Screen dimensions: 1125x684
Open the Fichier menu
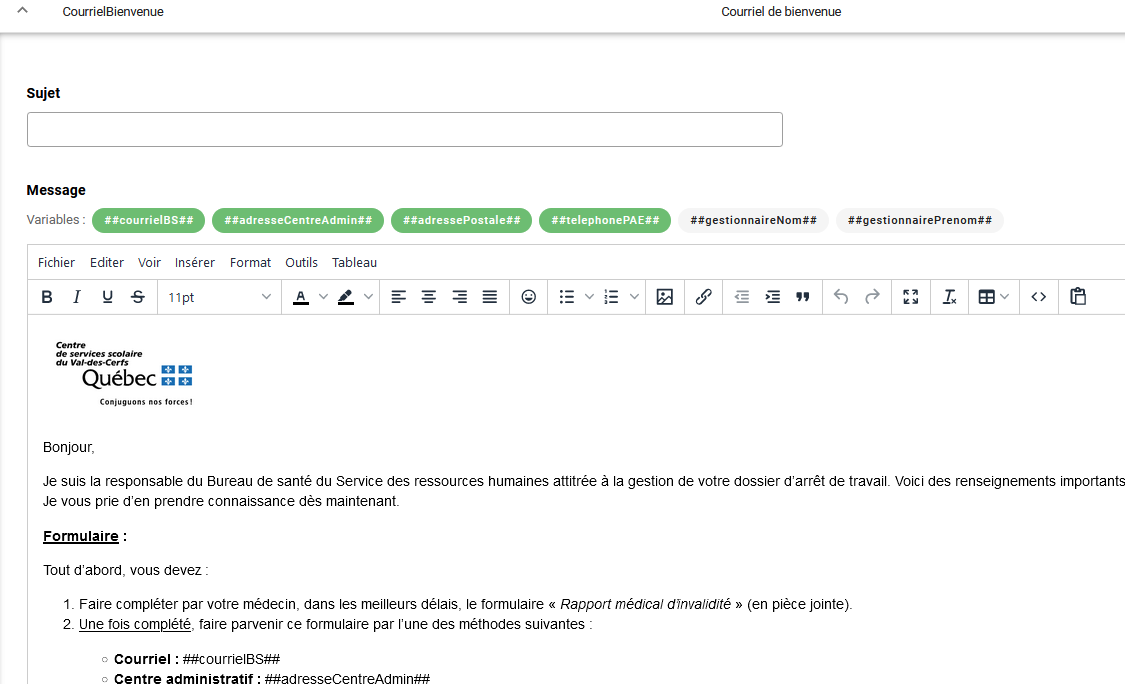coord(56,262)
